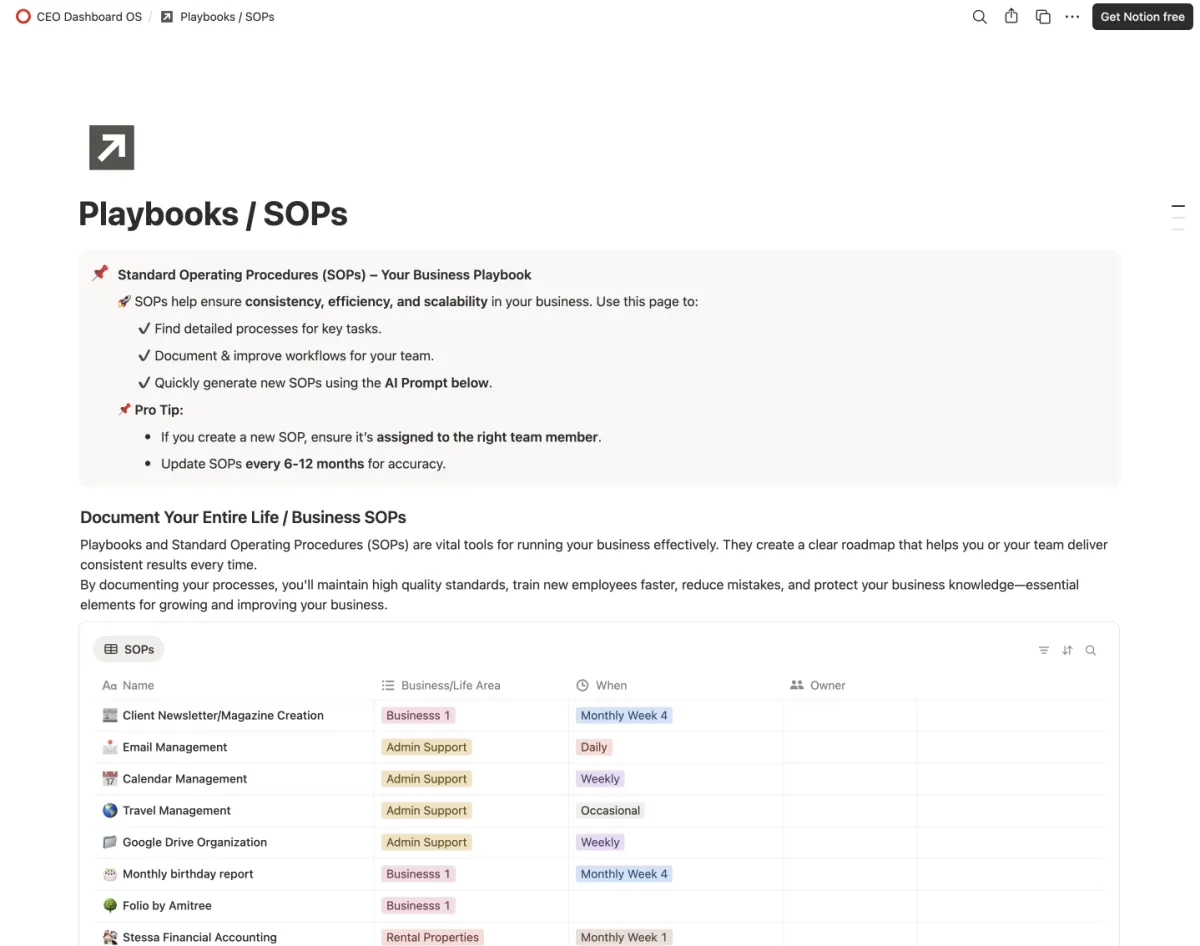Click the Daily tag in Email Management row

coord(594,747)
